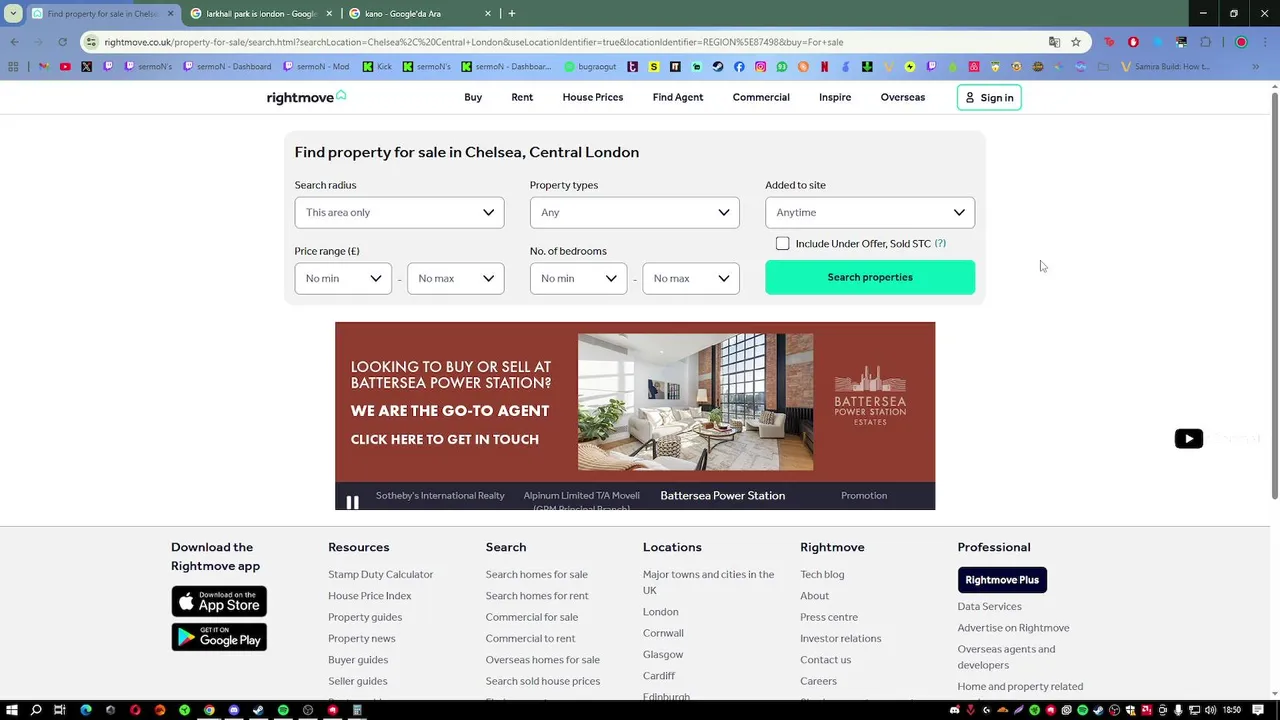Screen dimensions: 1280x720
Task: Click the YouTube floating icon
Action: tap(1188, 438)
